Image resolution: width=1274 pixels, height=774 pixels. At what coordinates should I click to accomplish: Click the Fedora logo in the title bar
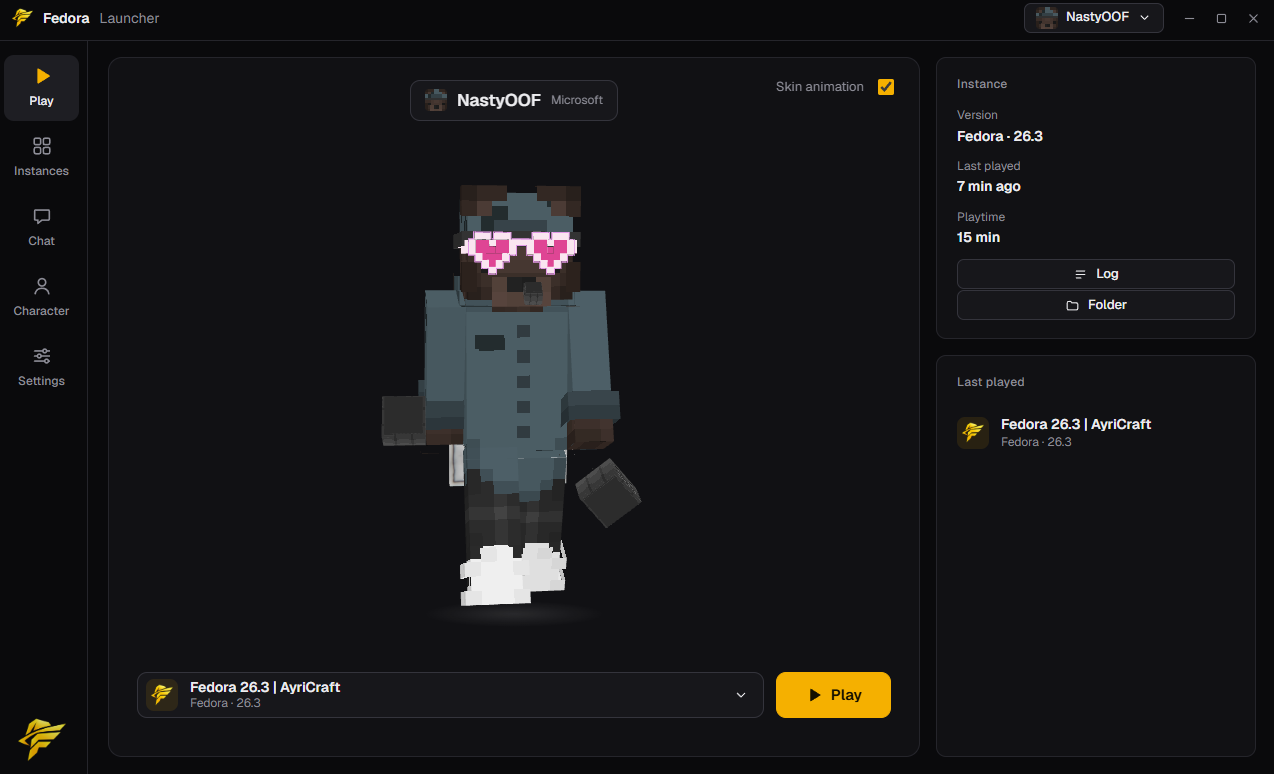(x=23, y=18)
